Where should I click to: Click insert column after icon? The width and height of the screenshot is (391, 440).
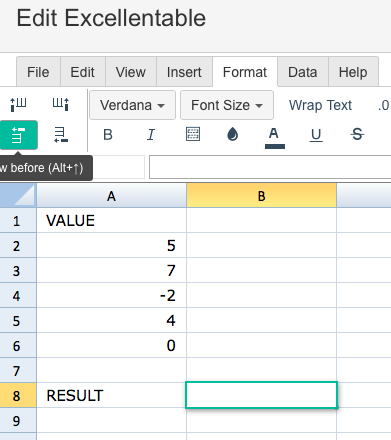click(61, 104)
